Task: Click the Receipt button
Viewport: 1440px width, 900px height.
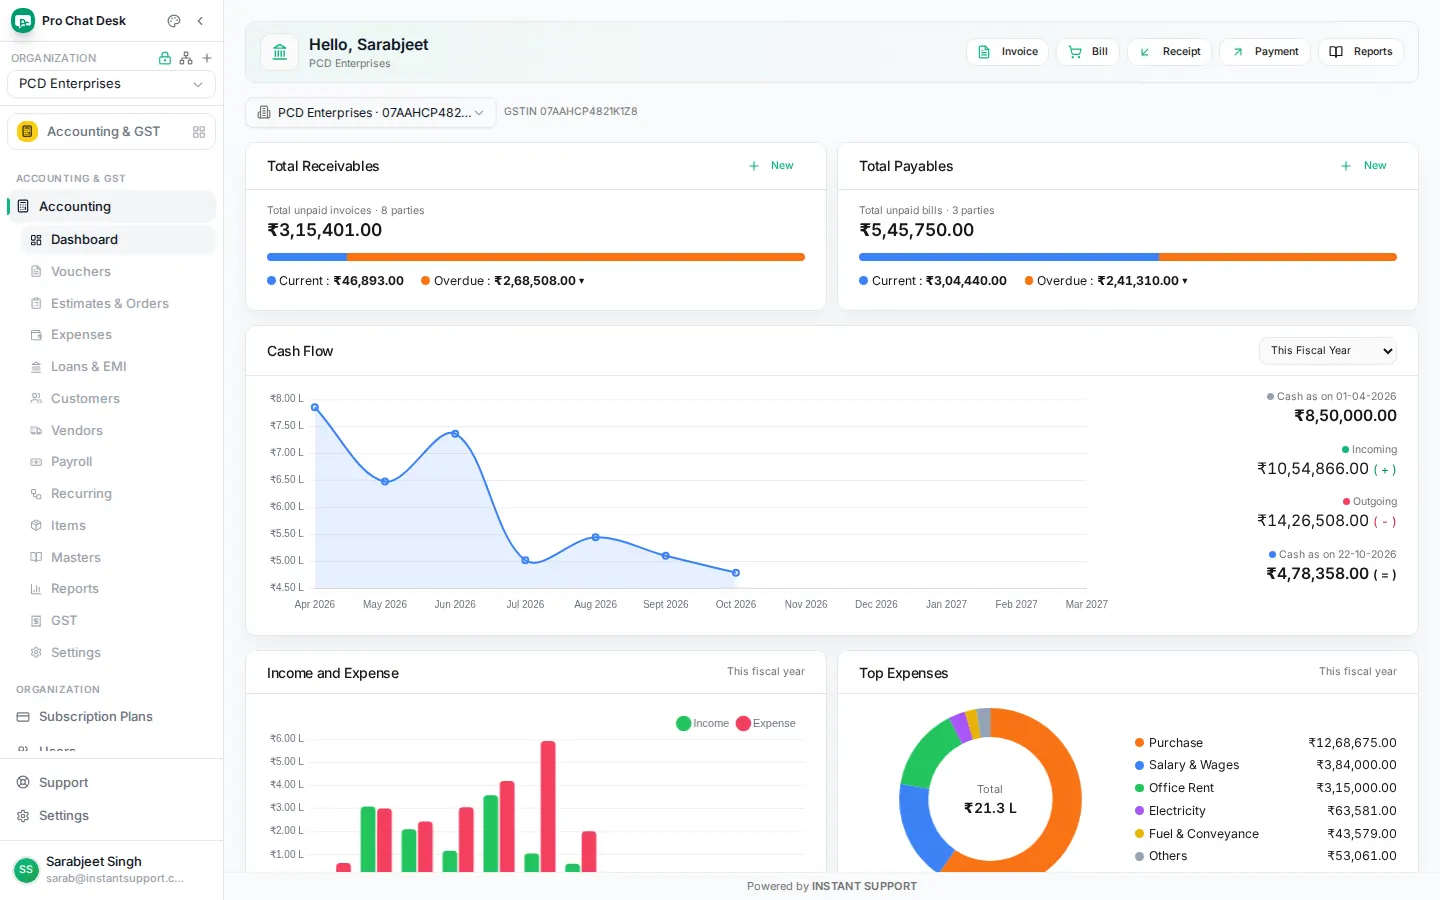Action: [x=1169, y=52]
